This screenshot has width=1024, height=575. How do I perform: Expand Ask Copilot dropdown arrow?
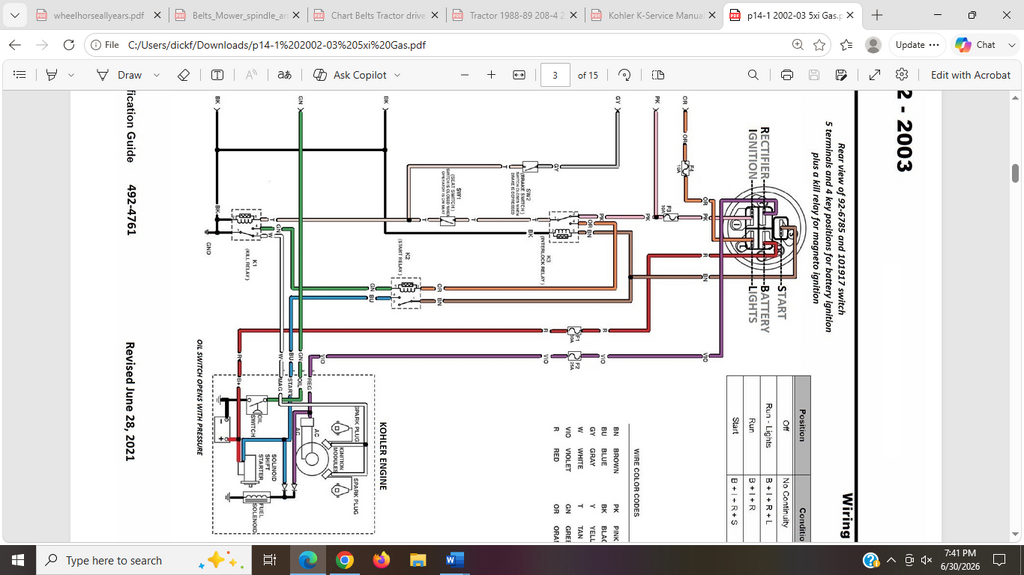tap(397, 75)
